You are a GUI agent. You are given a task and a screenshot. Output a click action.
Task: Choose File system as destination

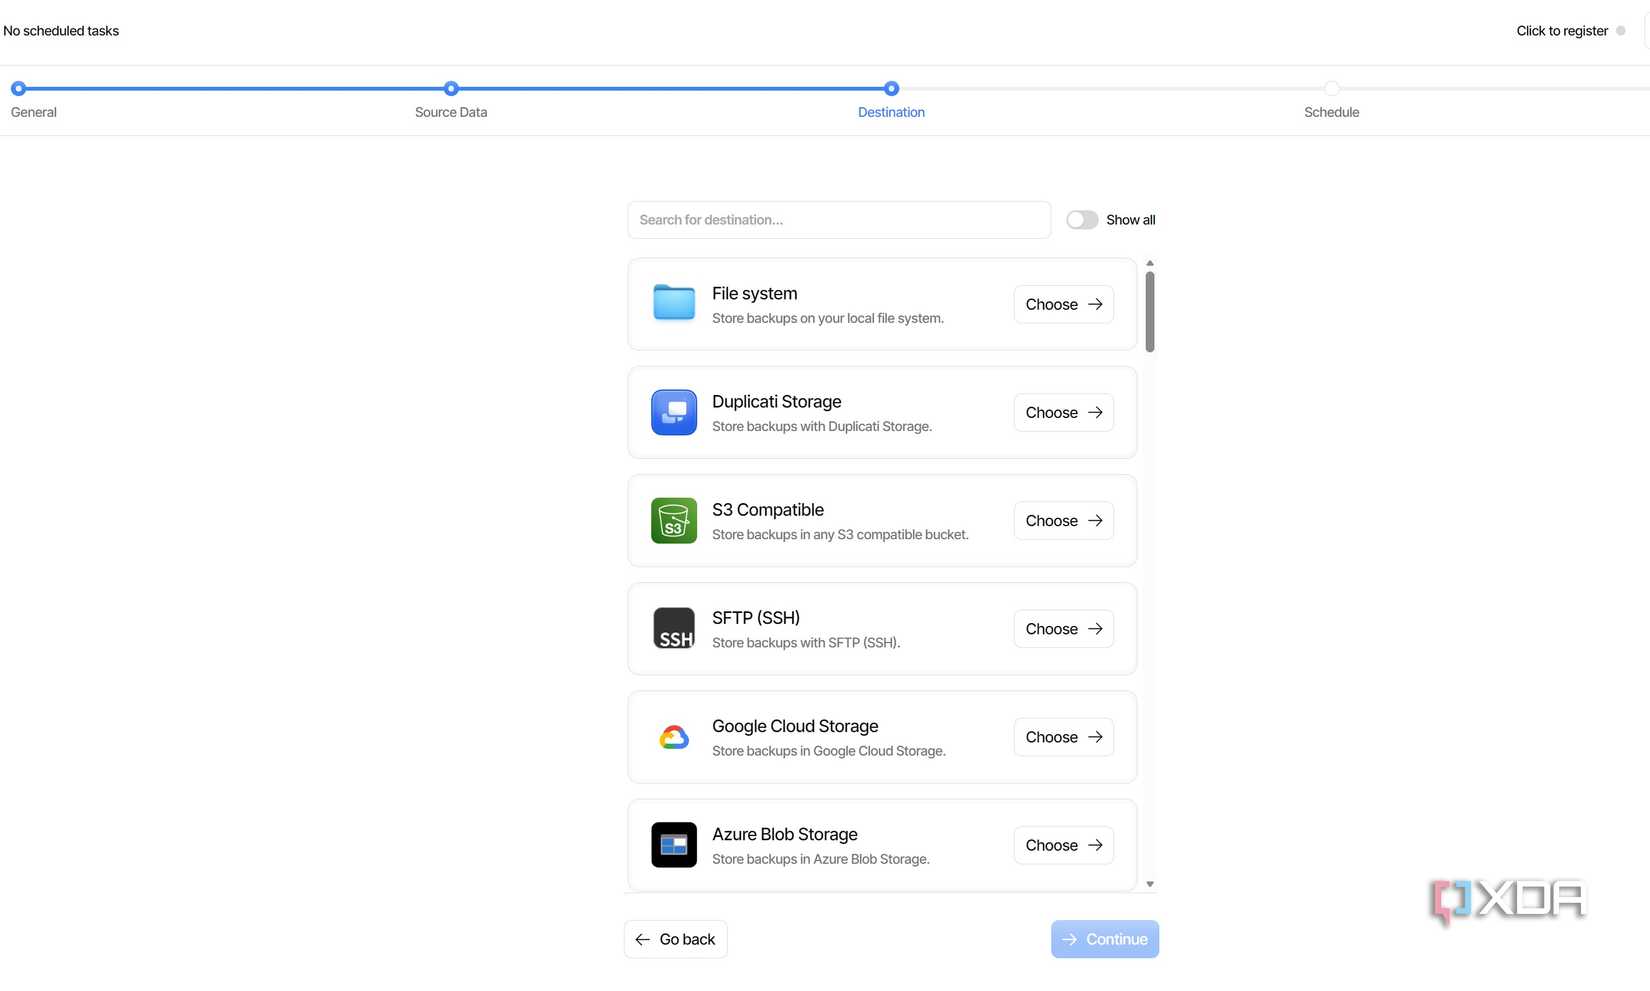[1064, 304]
